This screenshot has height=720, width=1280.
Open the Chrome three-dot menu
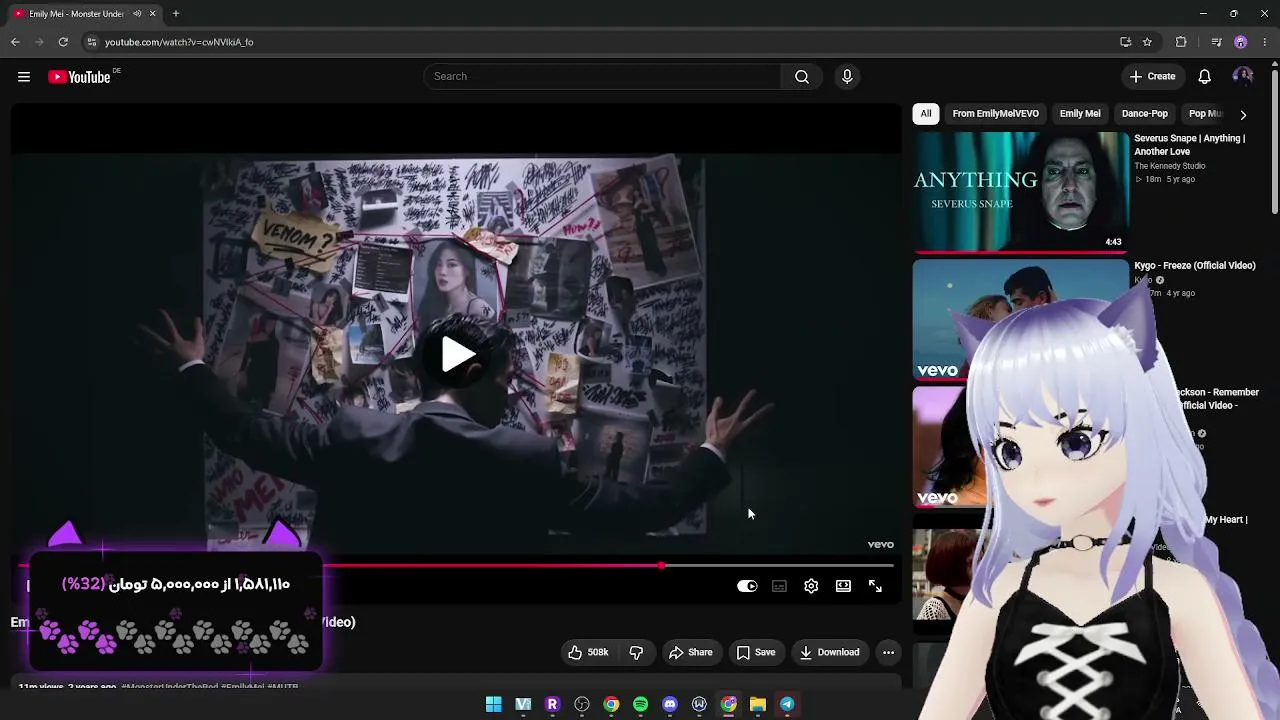click(1265, 42)
